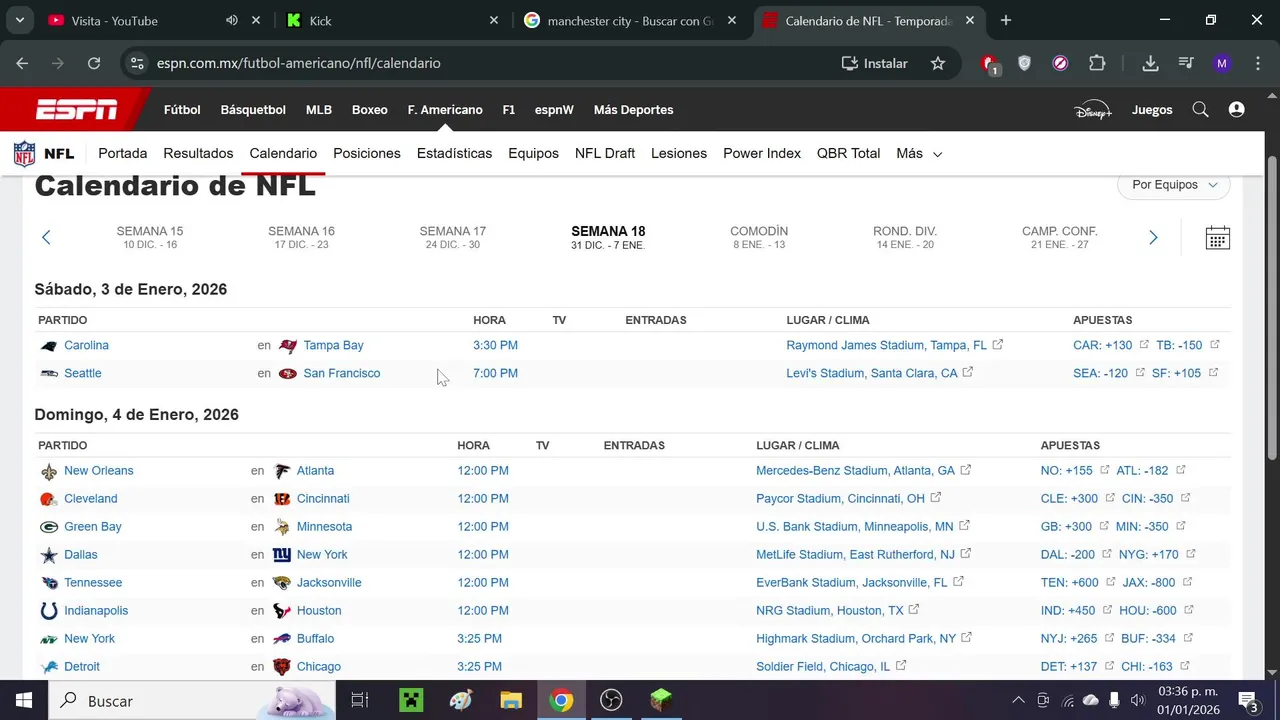Click the SEA: -120 betting odds
The height and width of the screenshot is (720, 1280).
[x=1100, y=373]
